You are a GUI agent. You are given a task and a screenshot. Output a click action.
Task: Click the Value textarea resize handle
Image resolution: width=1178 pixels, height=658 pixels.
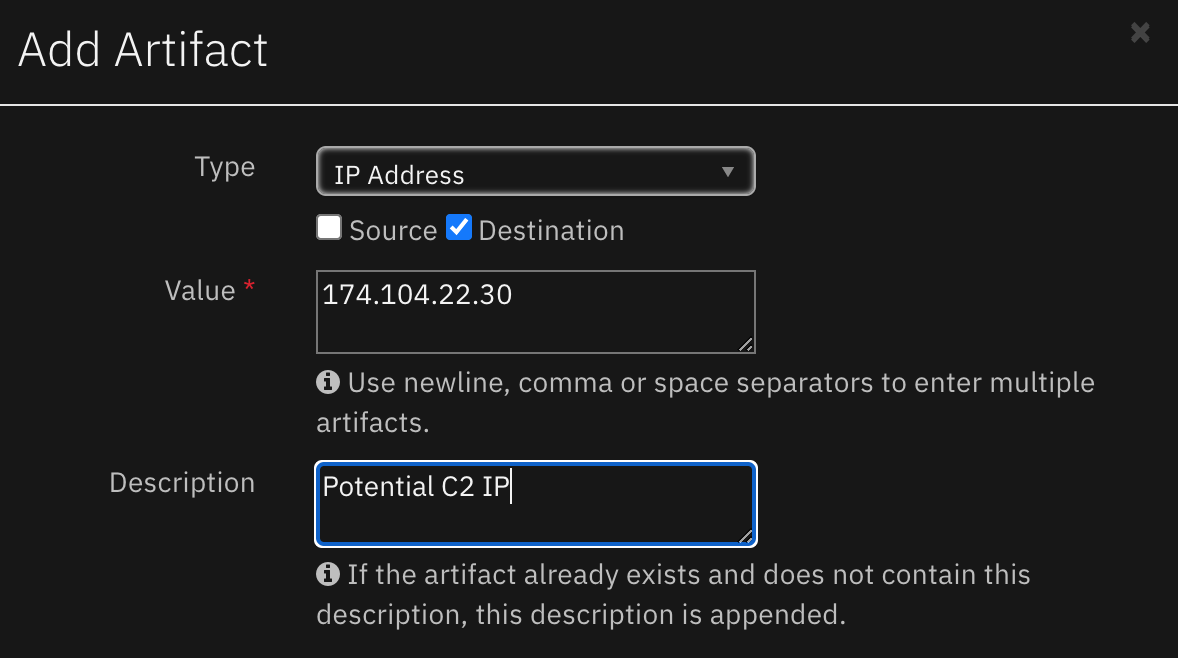[x=746, y=344]
